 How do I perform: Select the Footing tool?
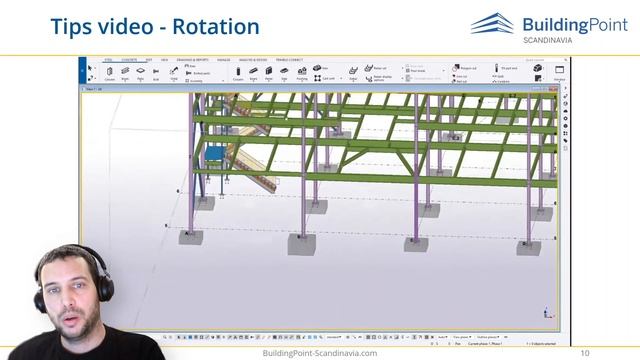tap(302, 73)
